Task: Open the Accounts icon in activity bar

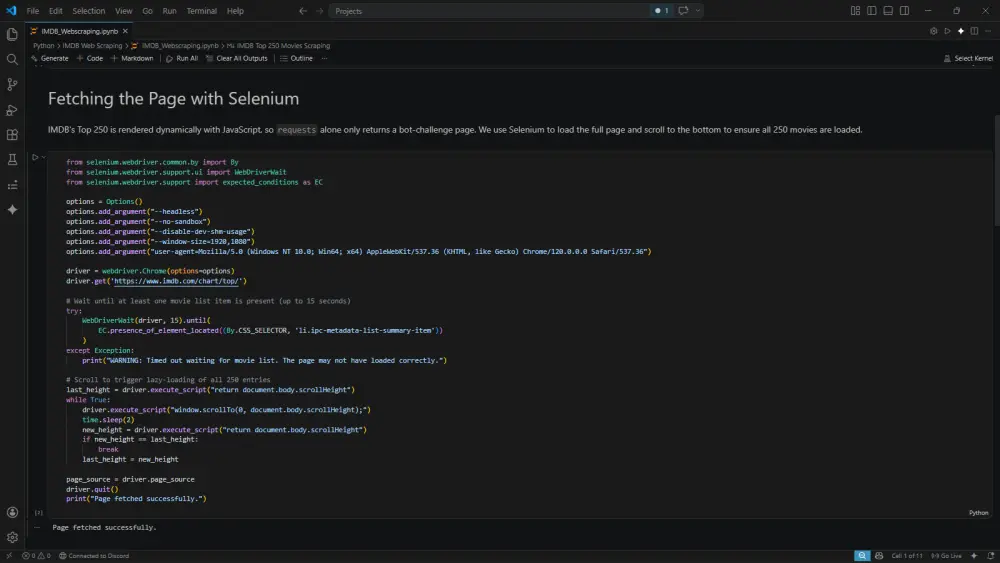Action: coord(12,513)
